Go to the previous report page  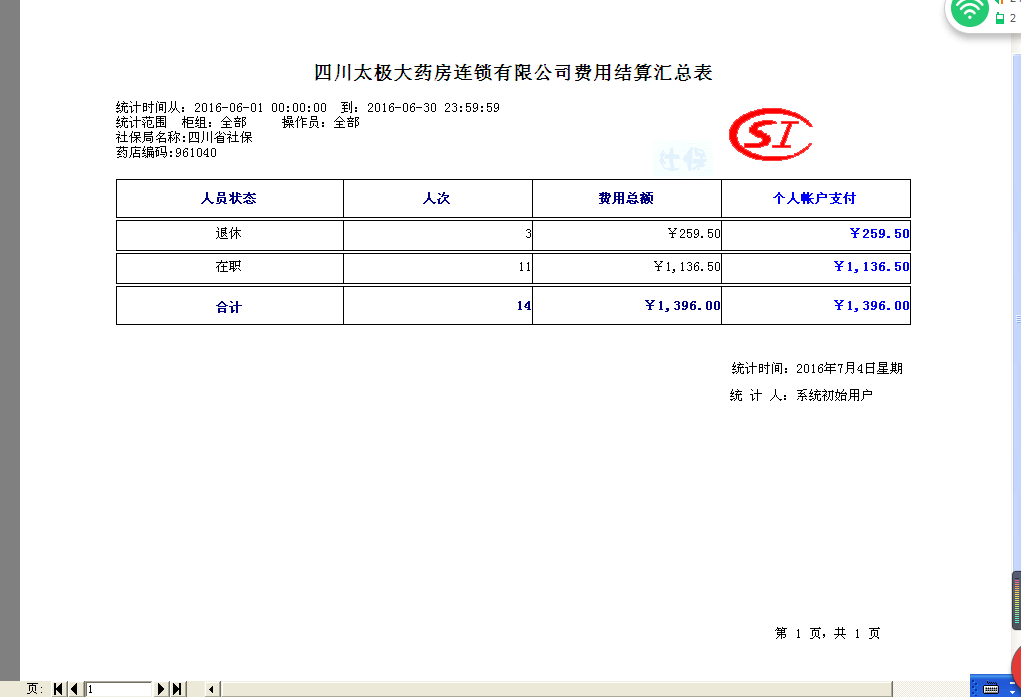pos(74,689)
